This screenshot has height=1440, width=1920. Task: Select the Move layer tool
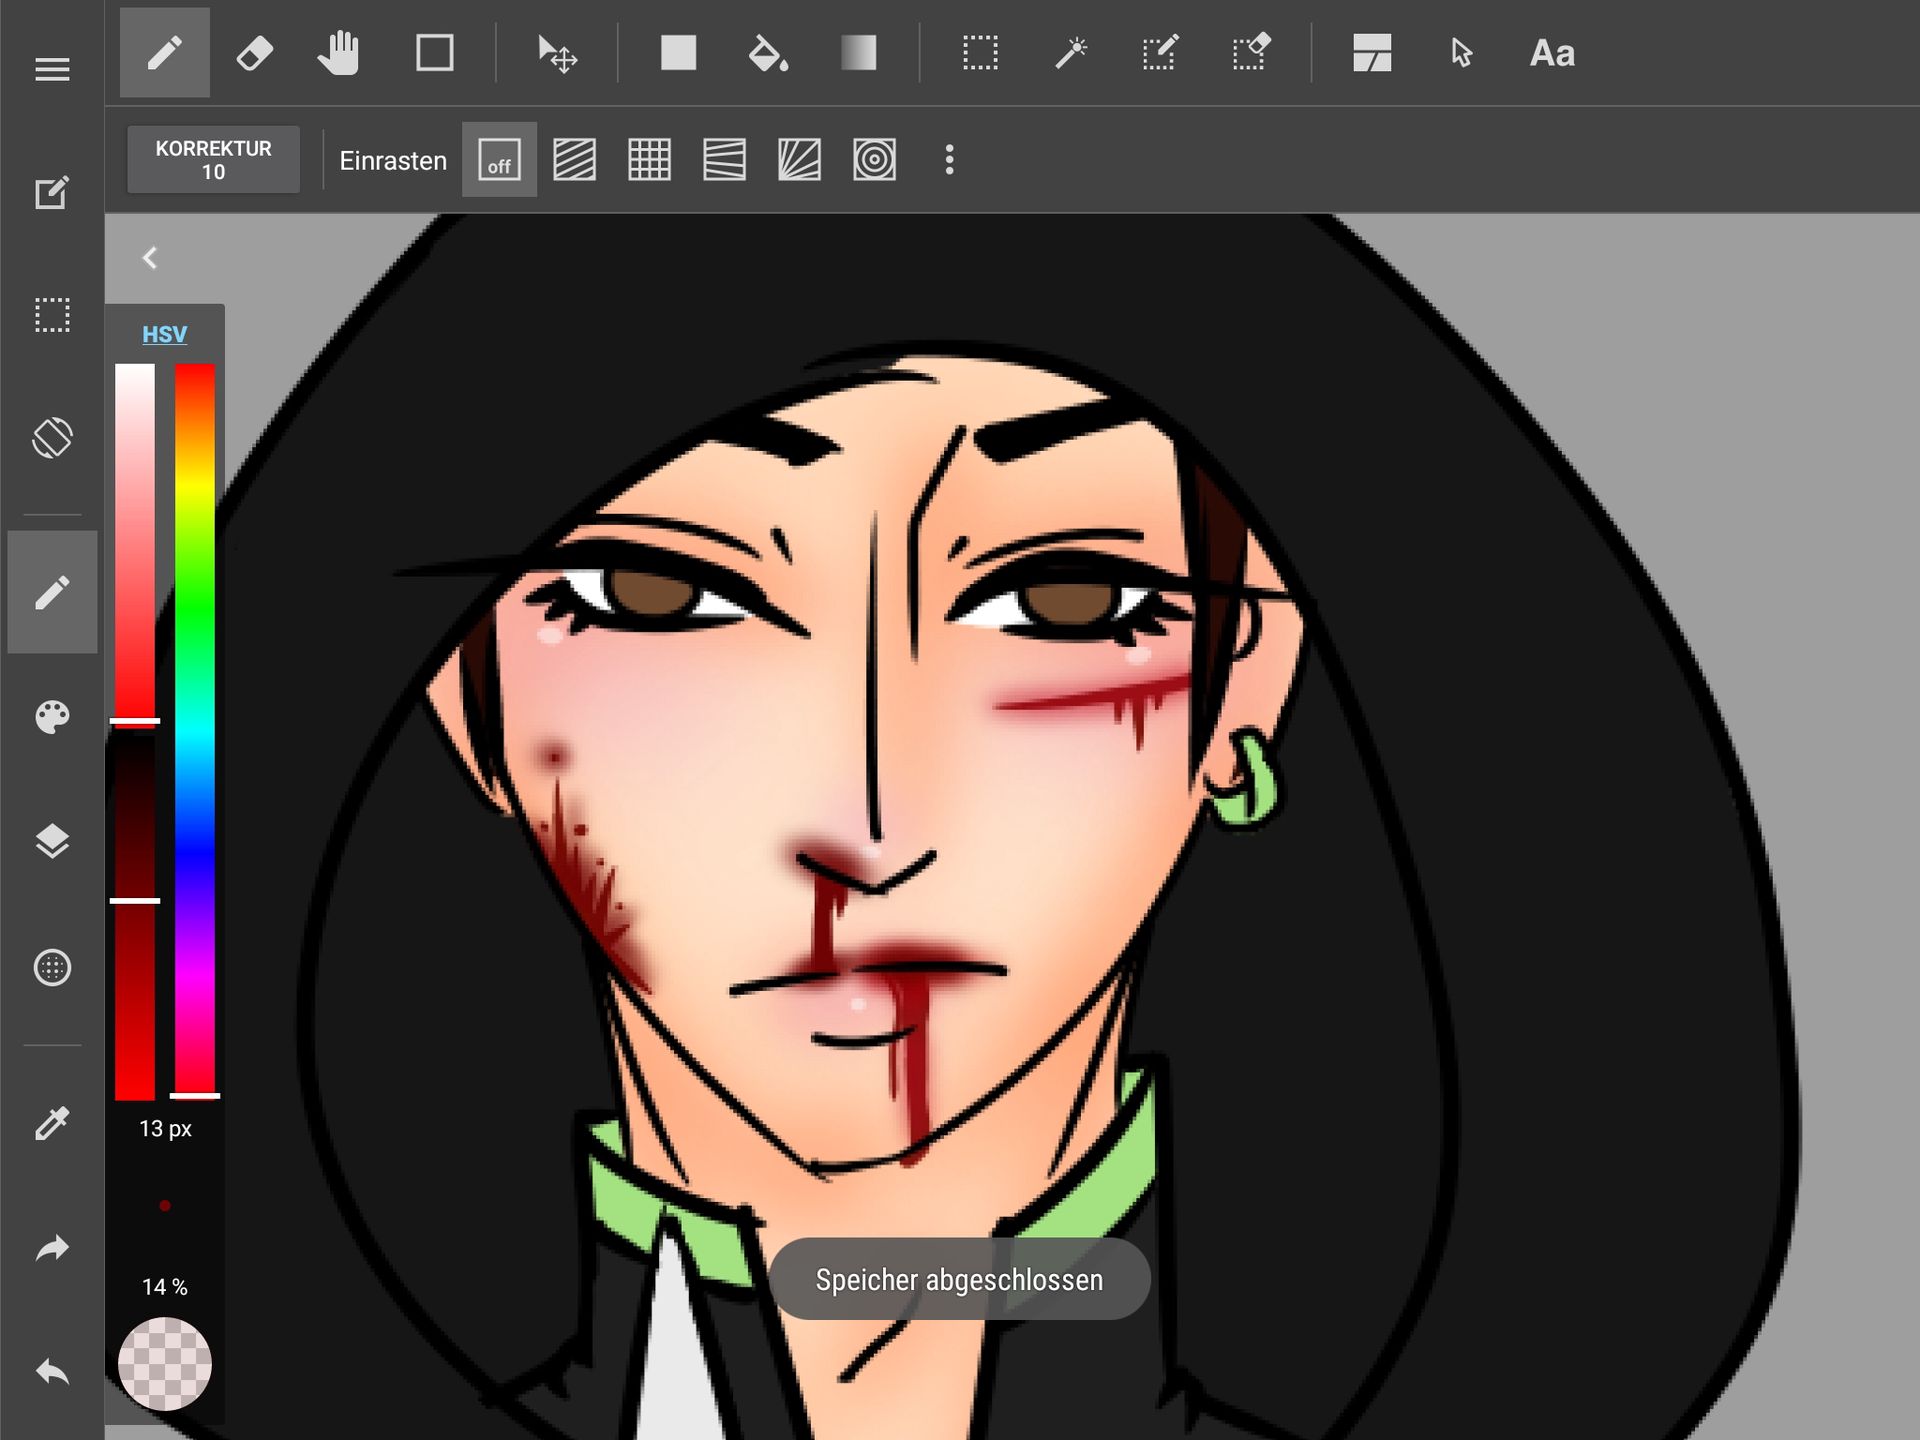pos(557,53)
